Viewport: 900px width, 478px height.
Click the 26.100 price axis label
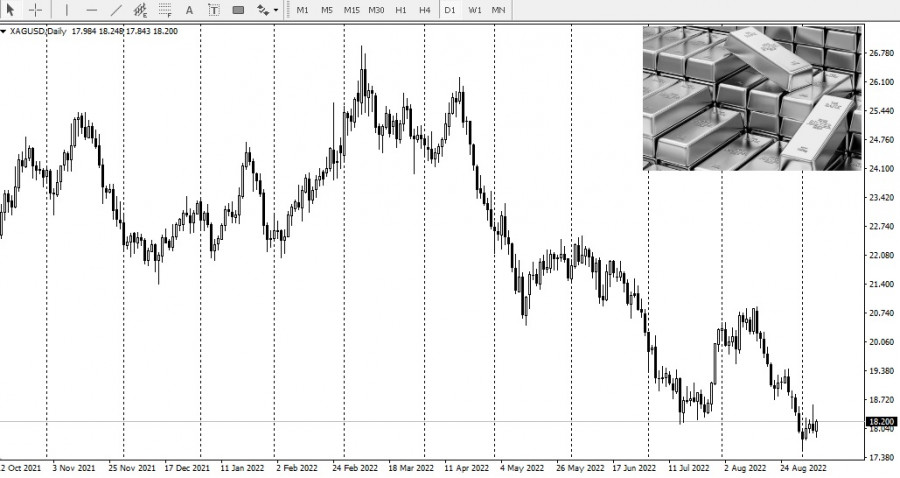(882, 82)
